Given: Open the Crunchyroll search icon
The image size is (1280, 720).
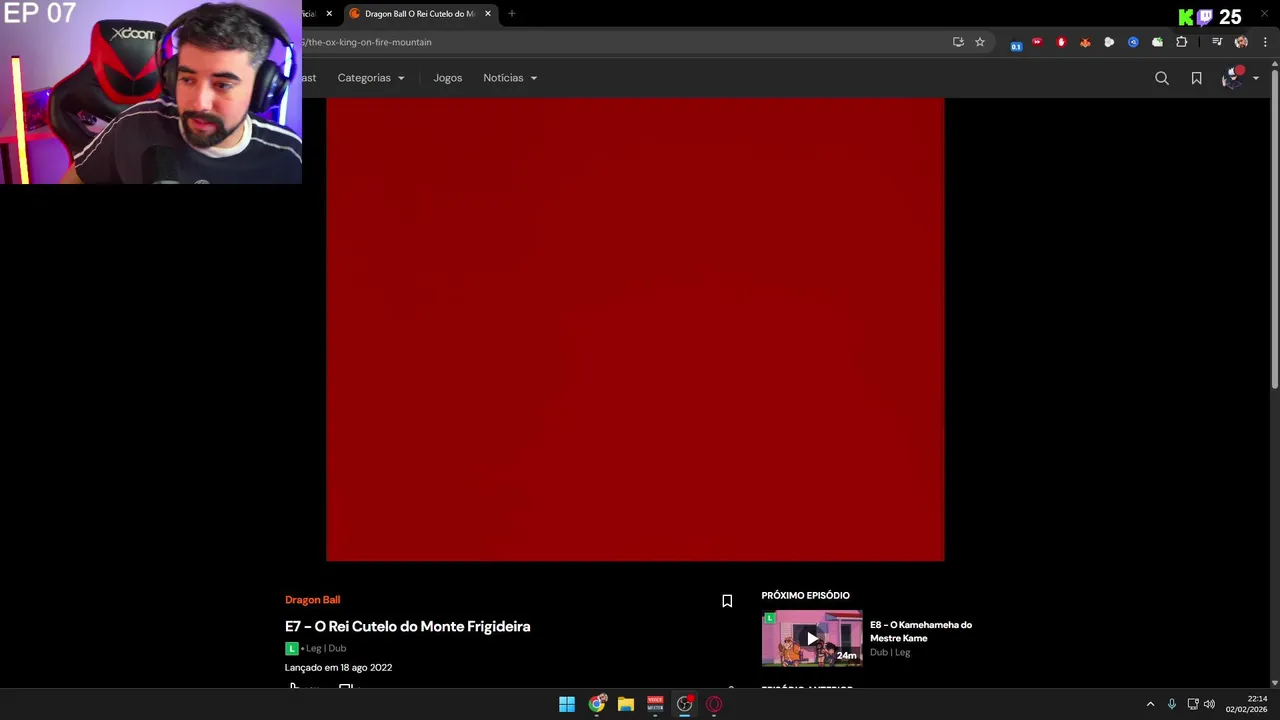Looking at the screenshot, I should [x=1162, y=78].
